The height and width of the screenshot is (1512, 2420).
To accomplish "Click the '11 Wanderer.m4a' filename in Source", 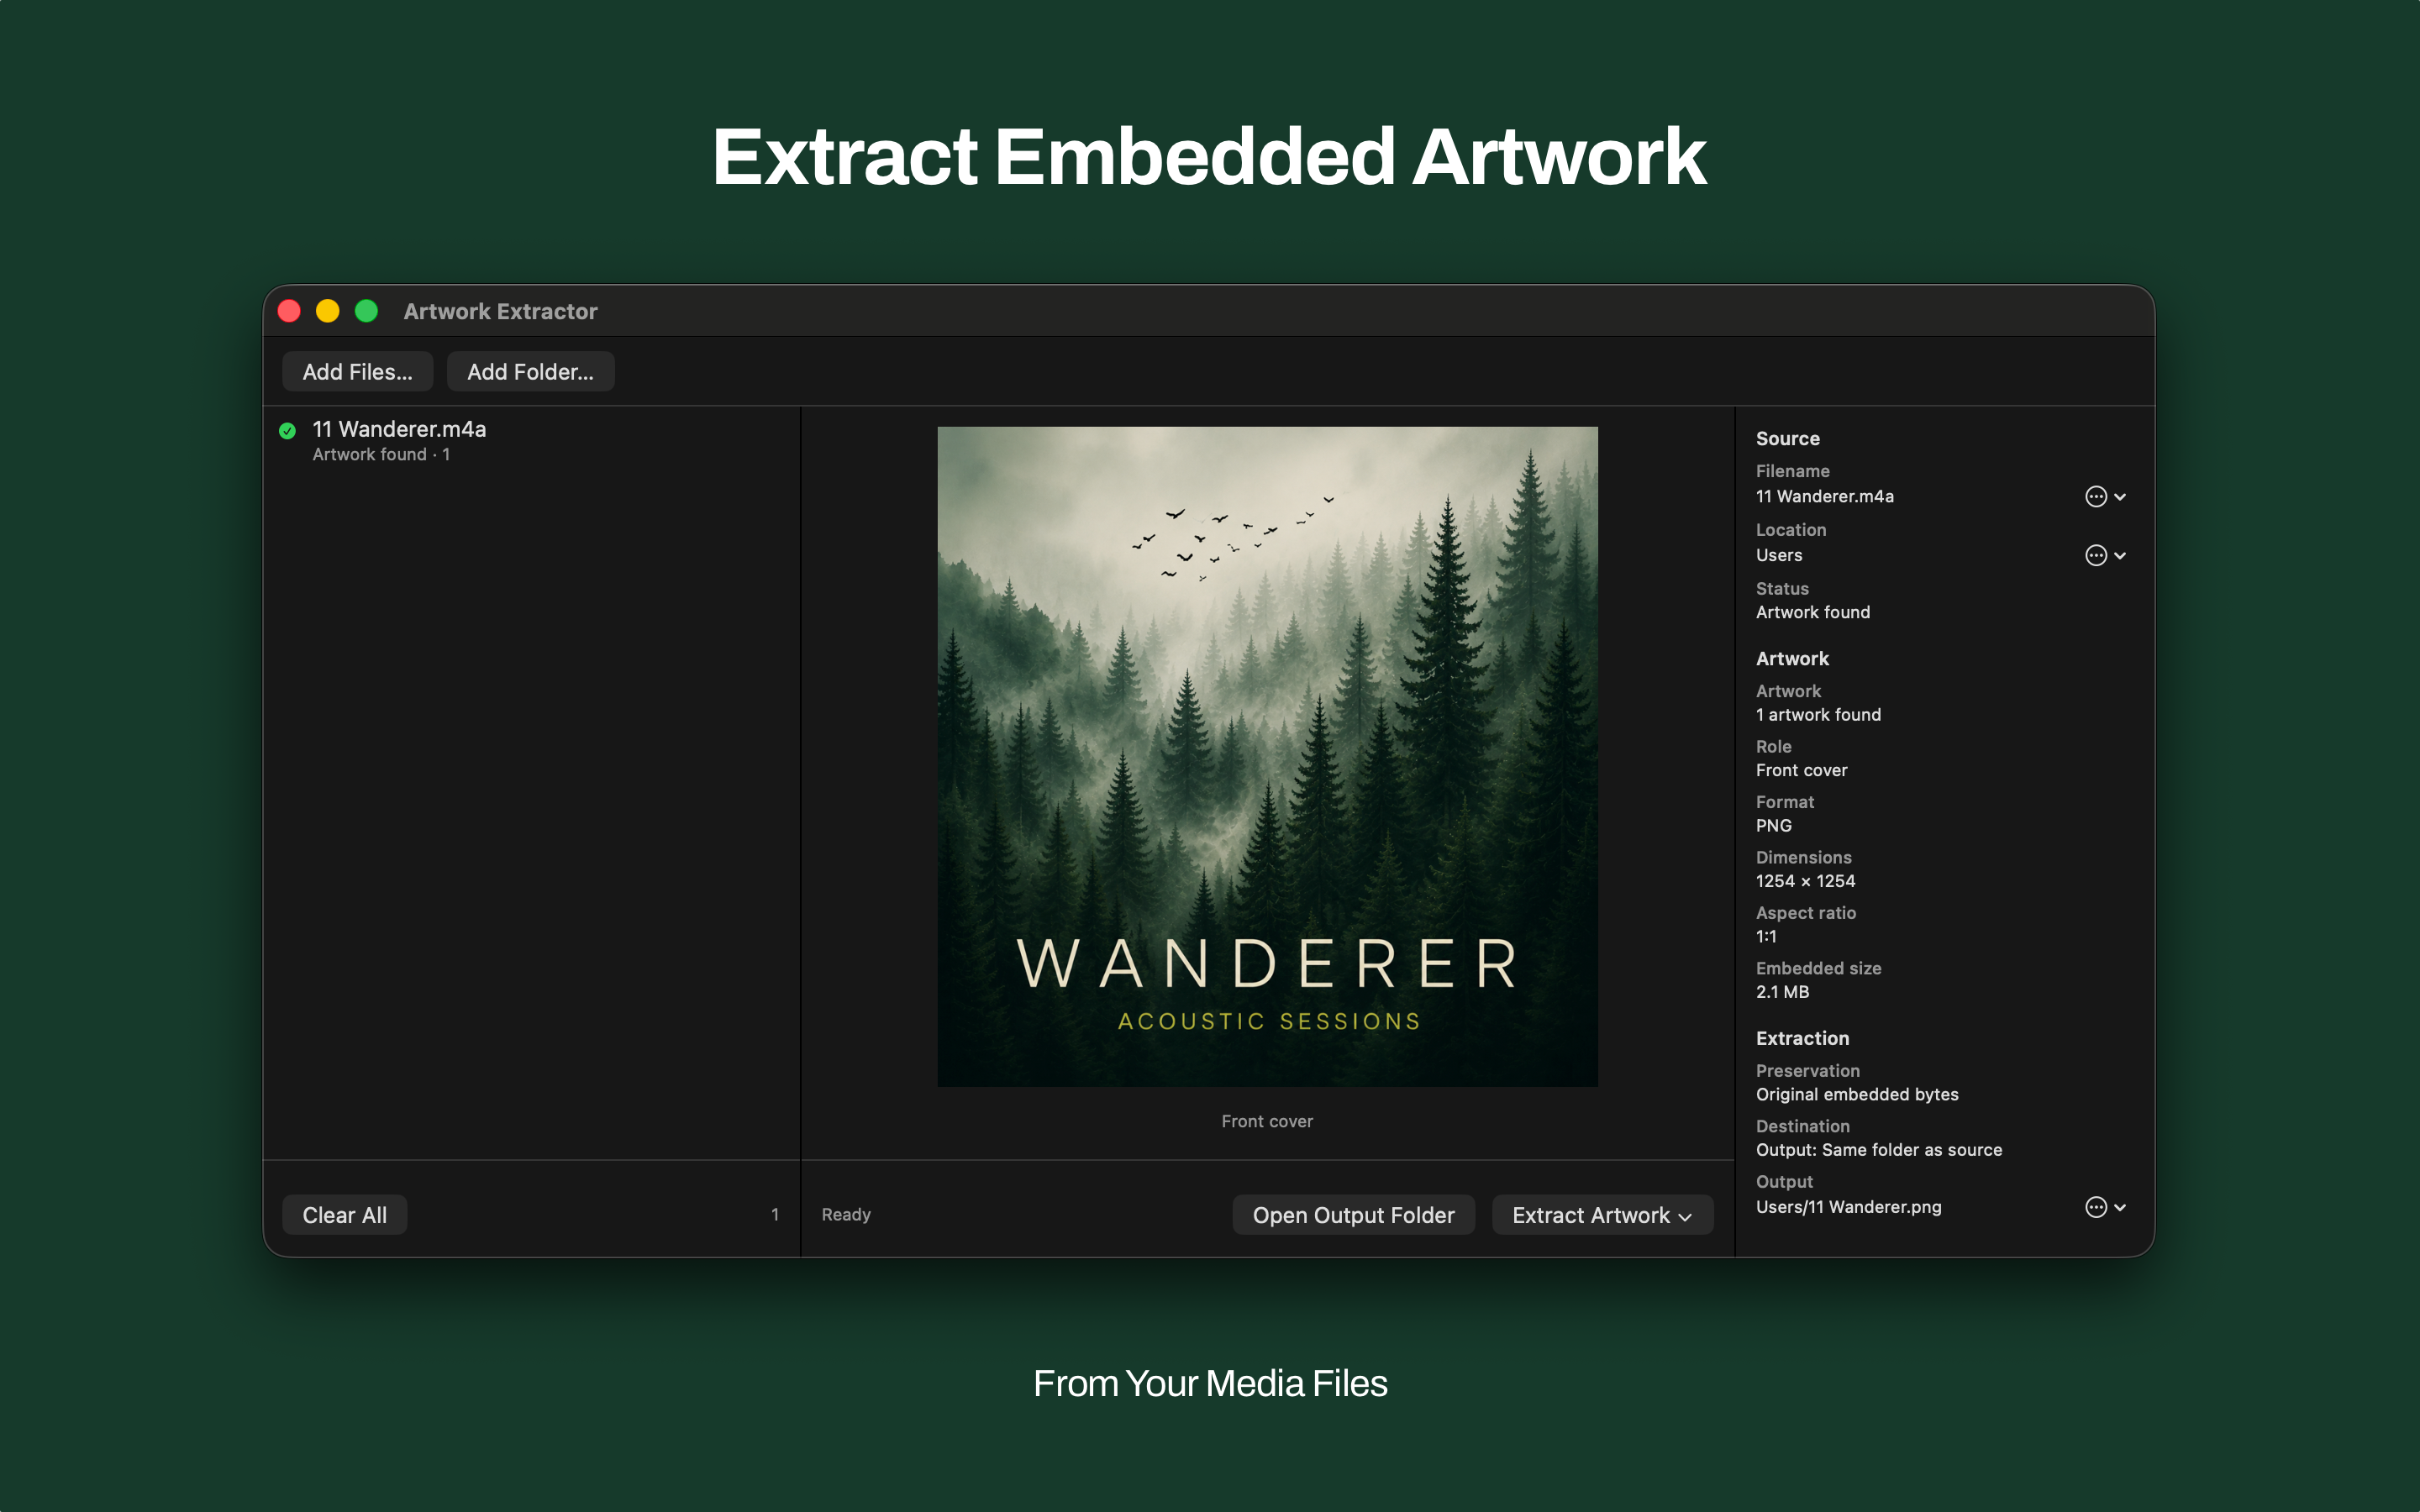I will pos(1824,497).
